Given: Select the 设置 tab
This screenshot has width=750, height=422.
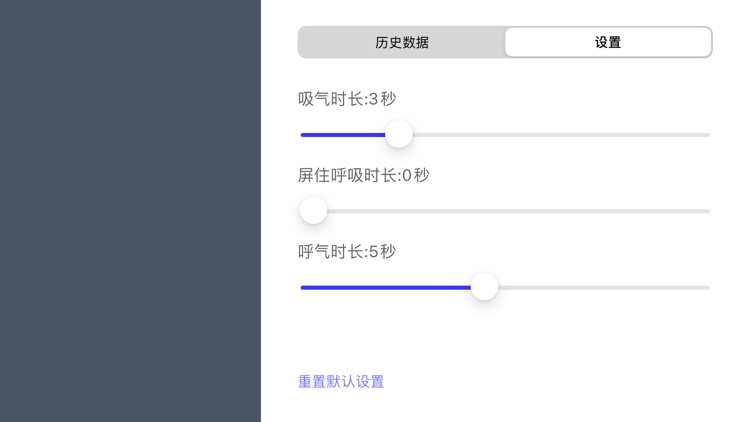Looking at the screenshot, I should (608, 43).
